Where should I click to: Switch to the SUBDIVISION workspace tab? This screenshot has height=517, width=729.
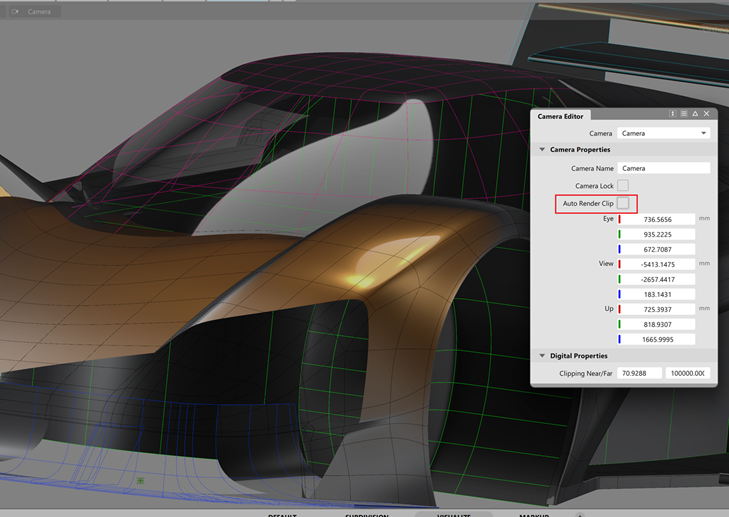click(367, 515)
